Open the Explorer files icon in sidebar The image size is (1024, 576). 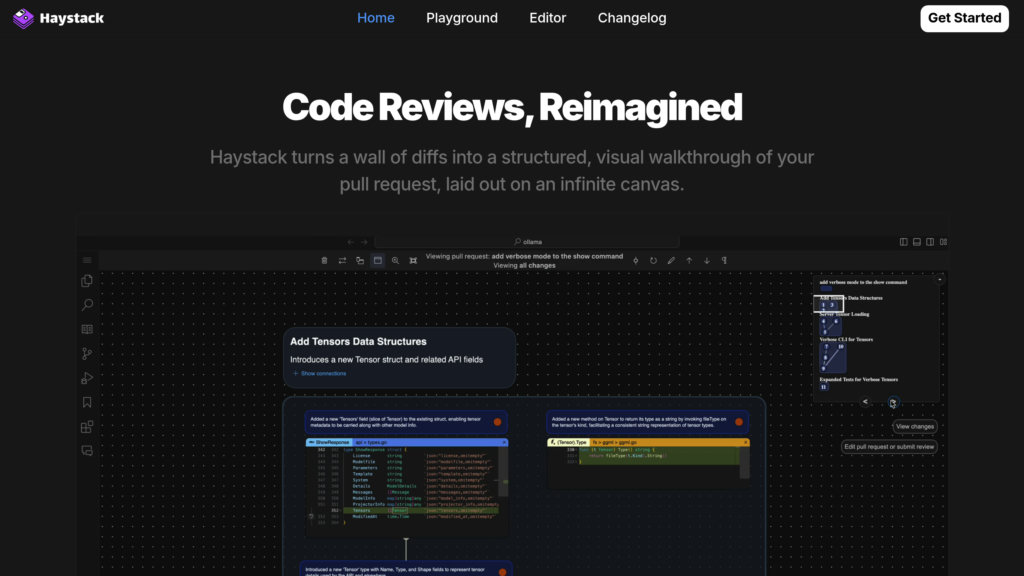pyautogui.click(x=87, y=281)
